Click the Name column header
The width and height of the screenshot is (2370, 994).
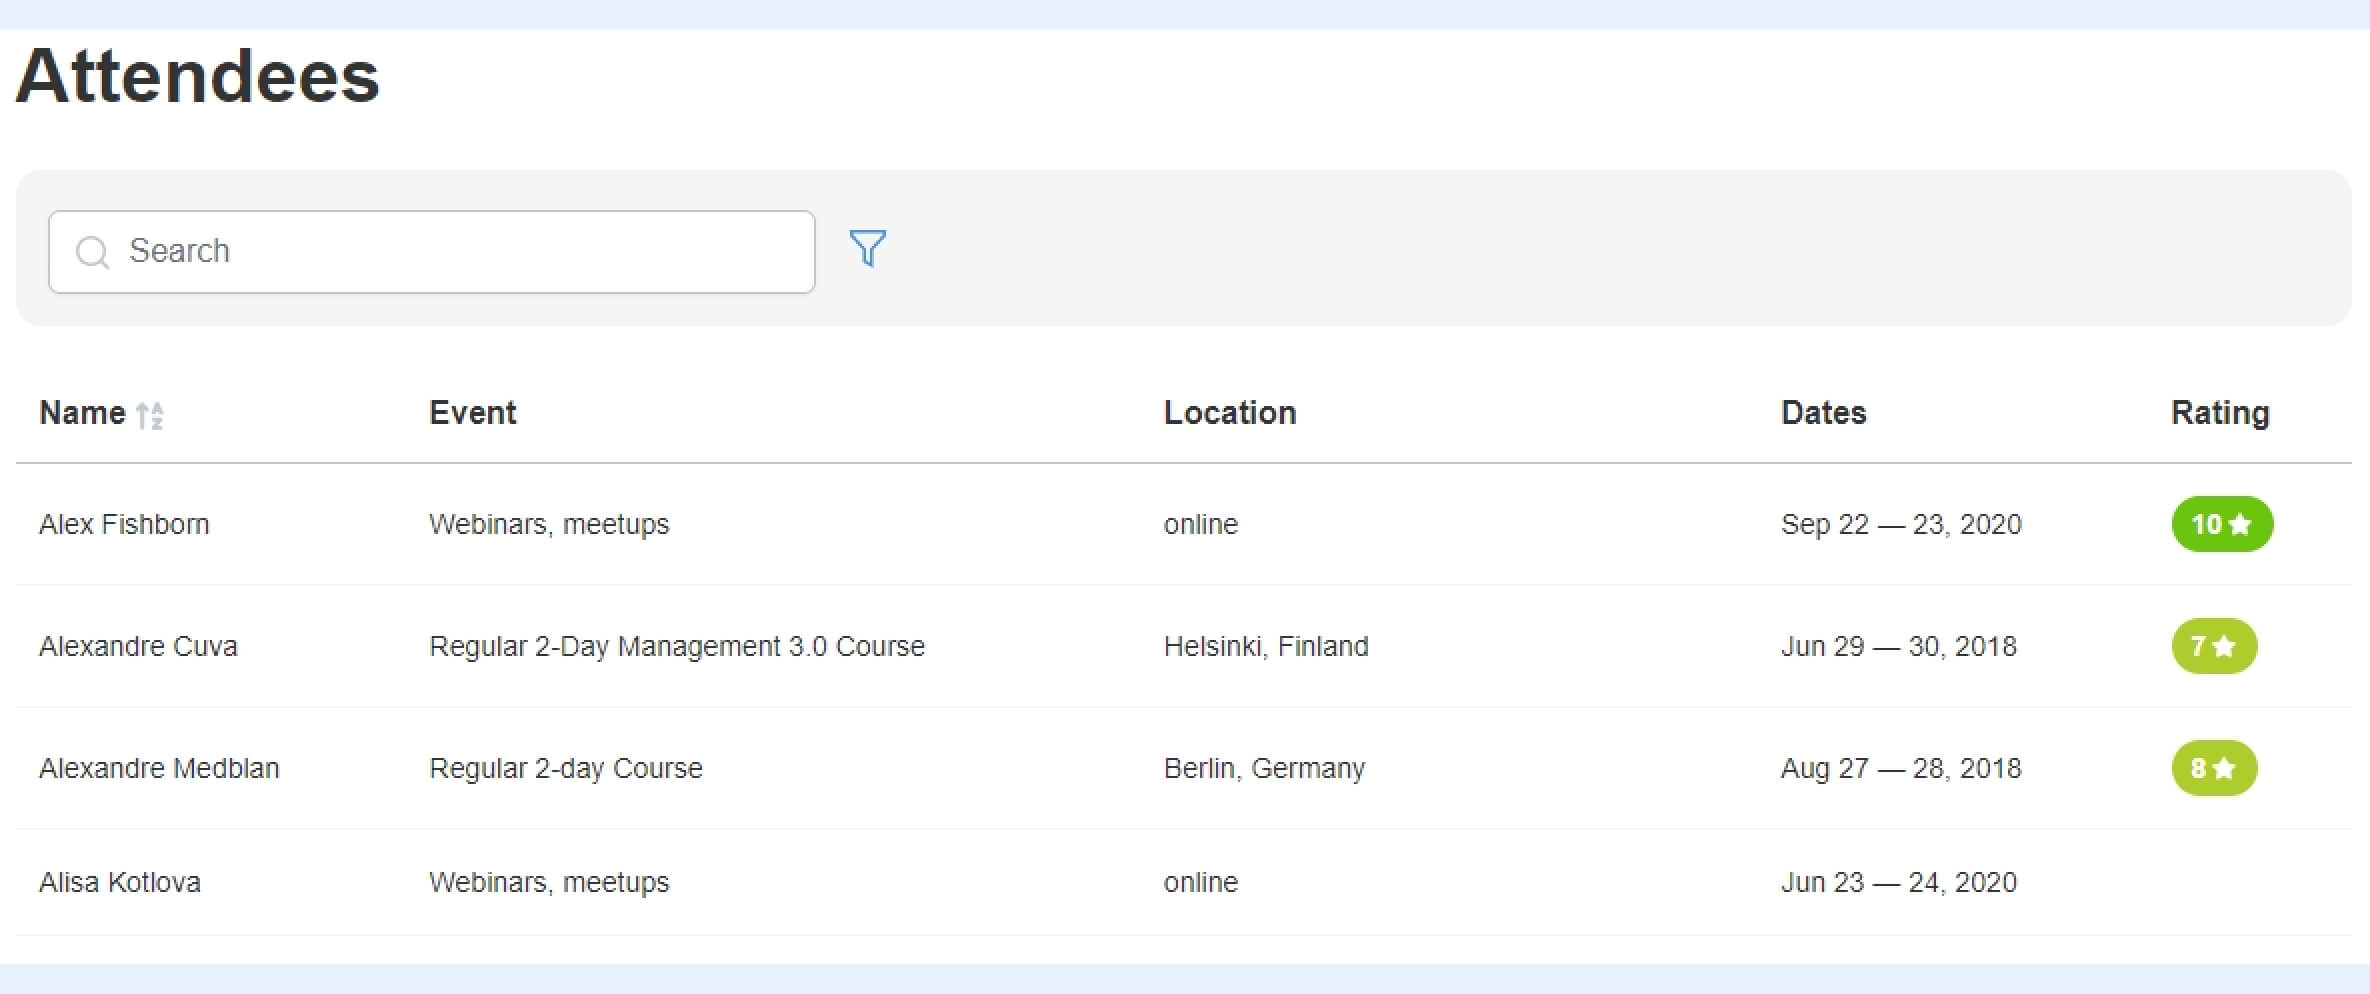tap(82, 413)
